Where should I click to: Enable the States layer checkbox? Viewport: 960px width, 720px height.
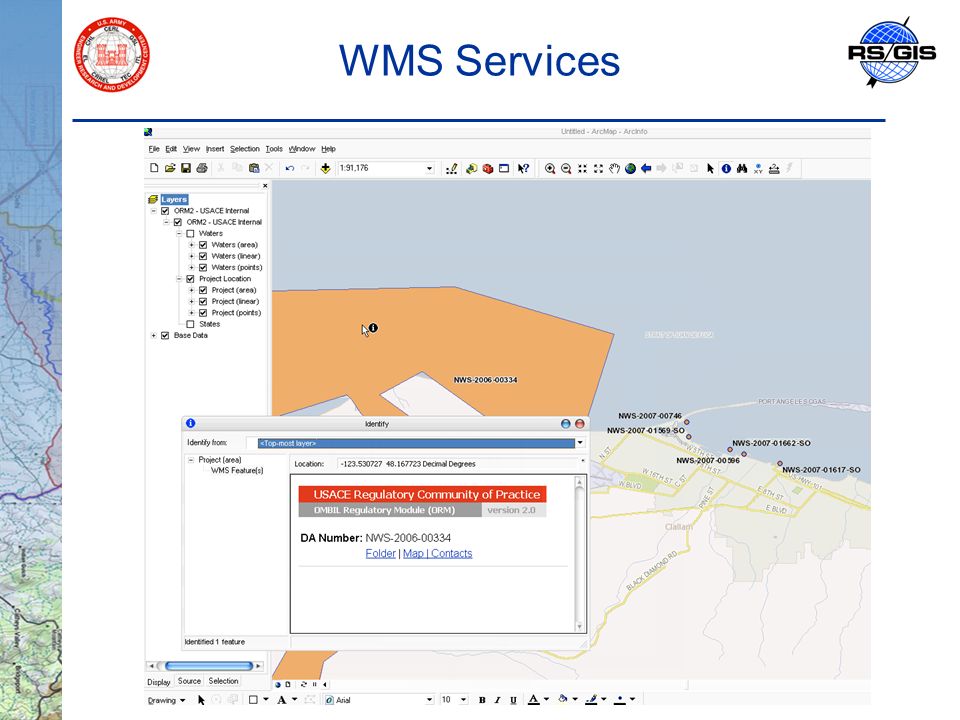tap(190, 324)
